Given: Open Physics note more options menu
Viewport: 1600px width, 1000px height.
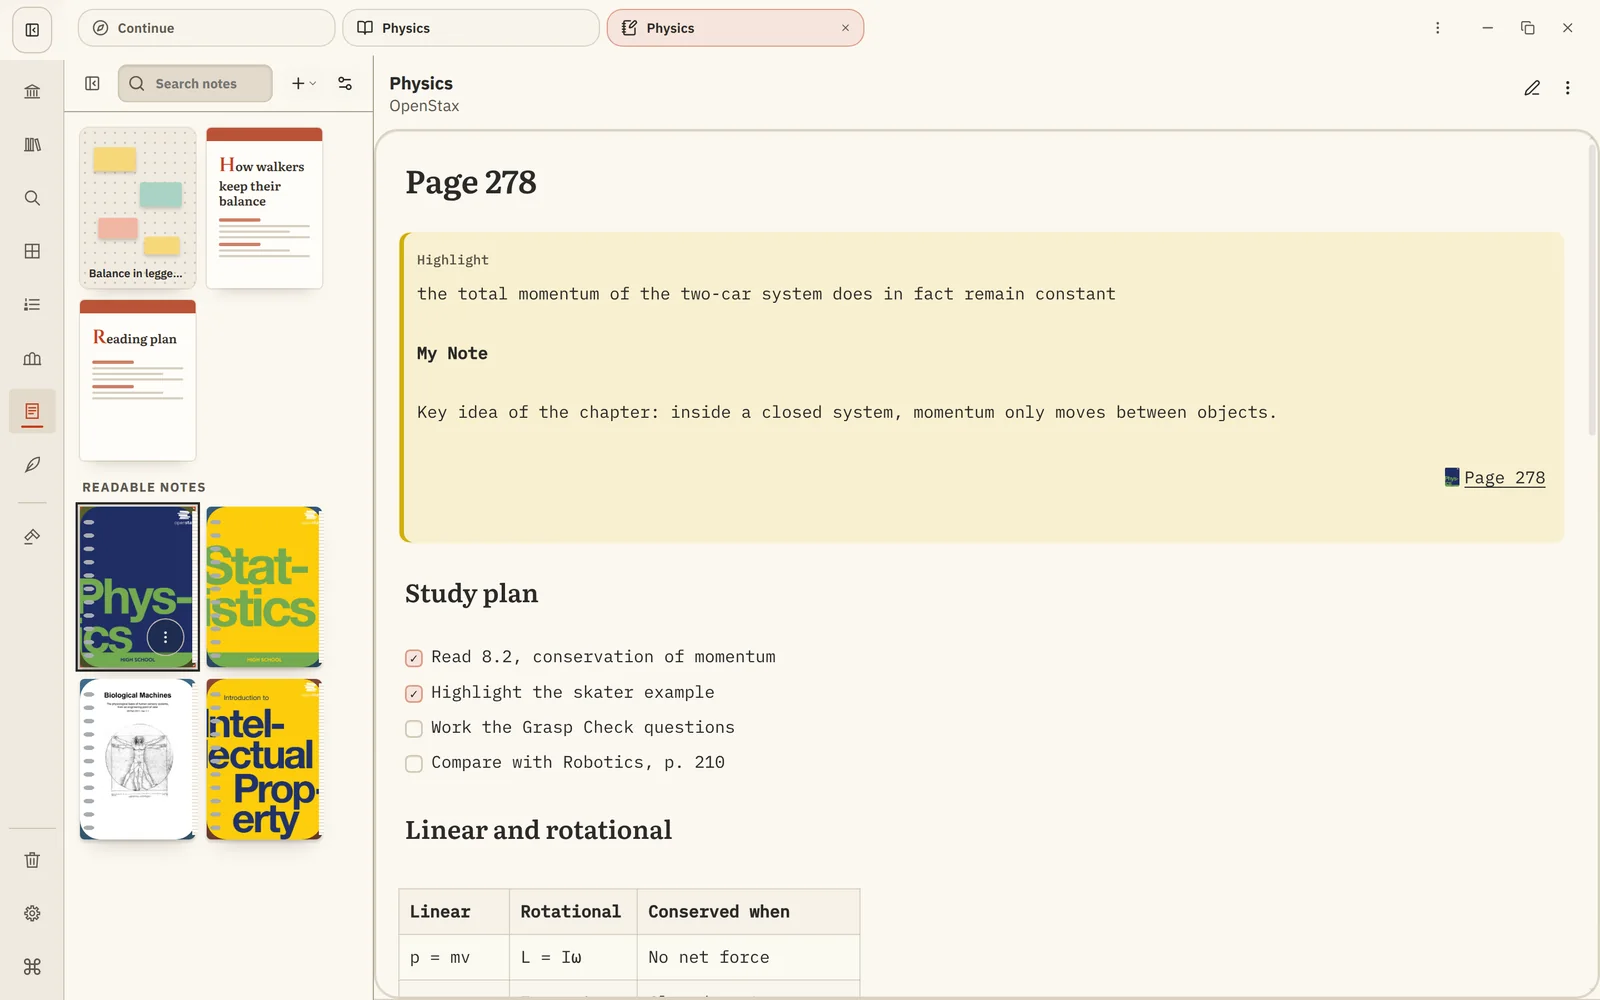Looking at the screenshot, I should (x=1567, y=88).
